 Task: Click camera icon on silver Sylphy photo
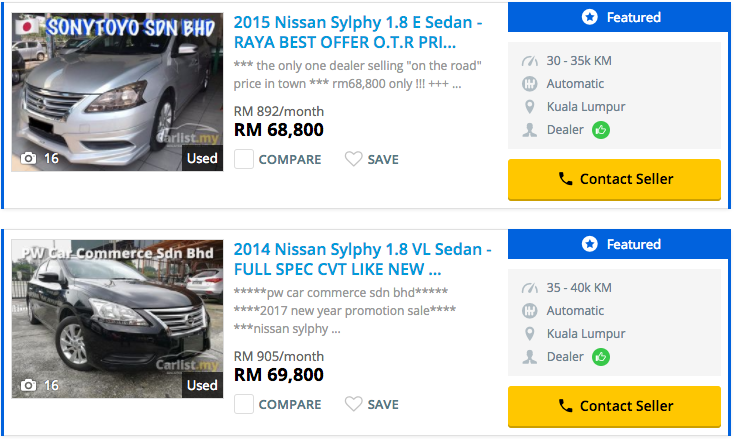[x=28, y=158]
